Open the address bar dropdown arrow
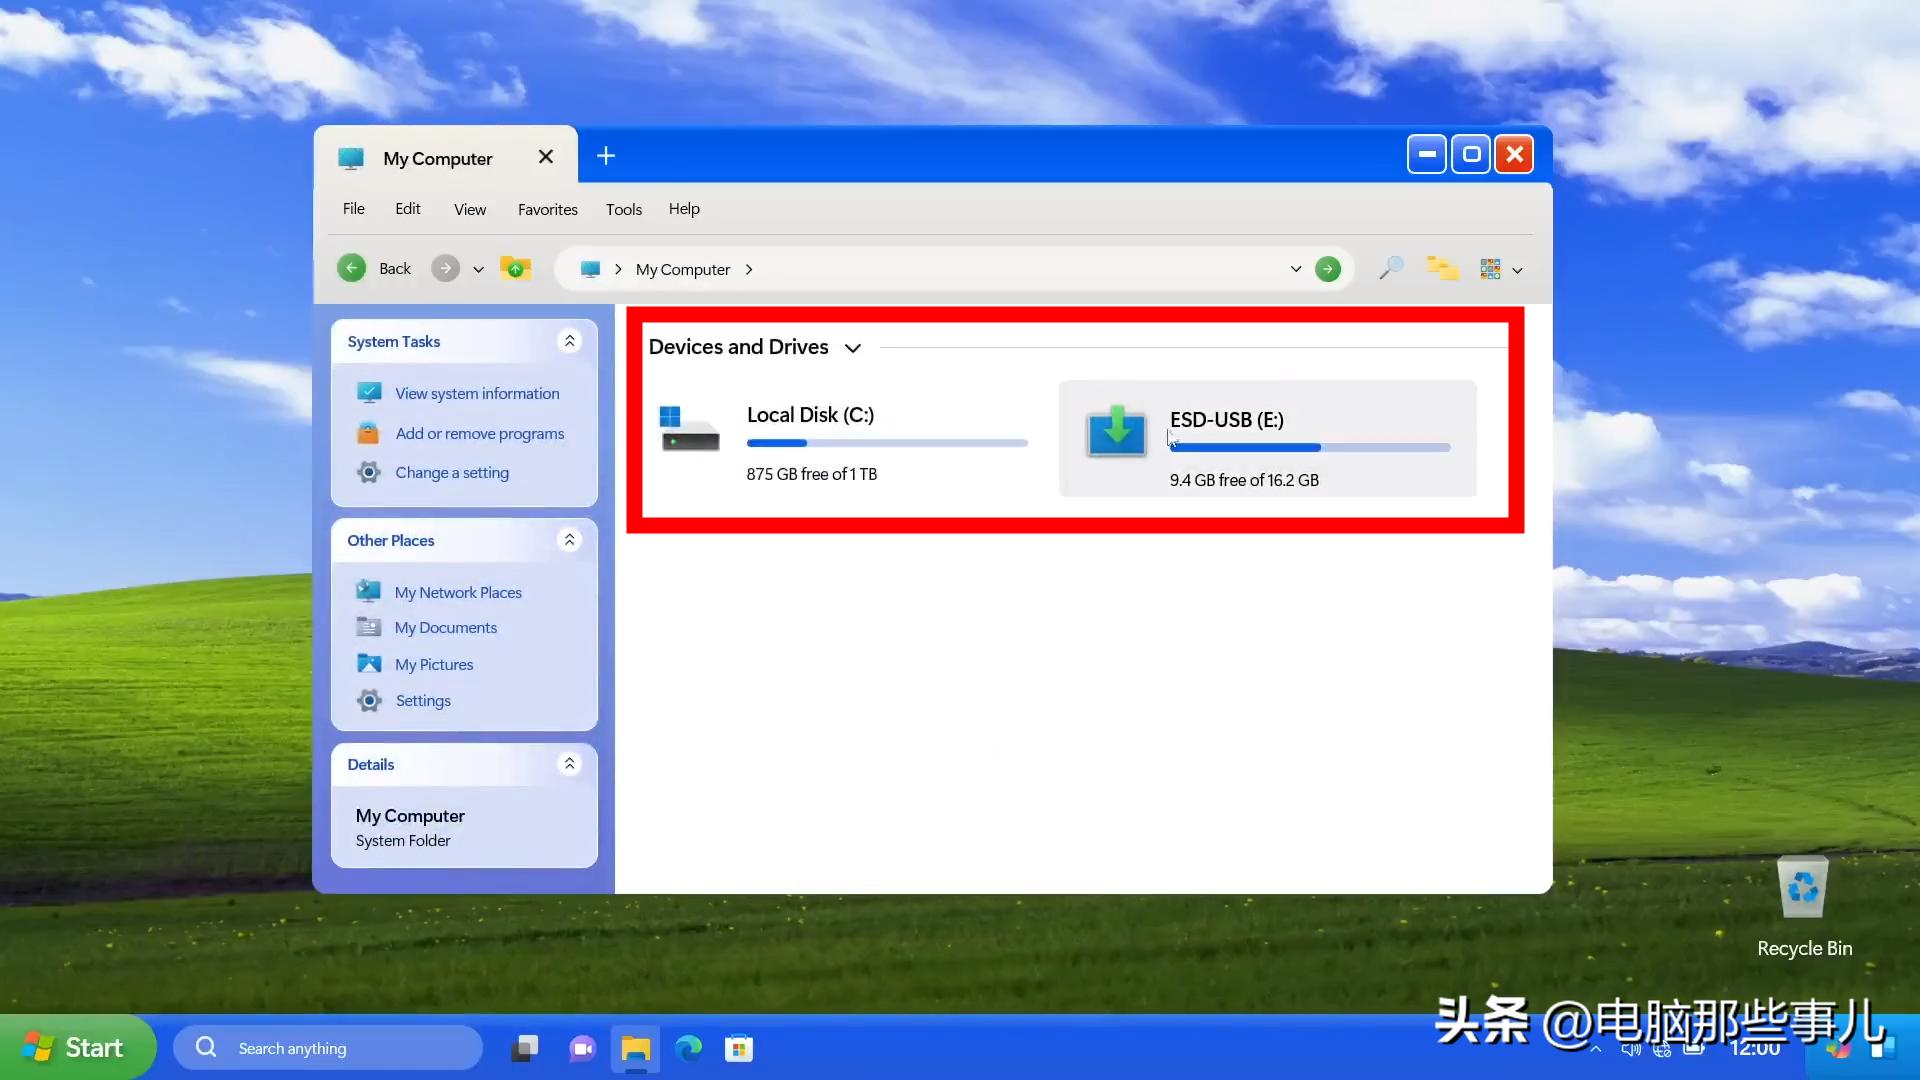 click(1294, 268)
